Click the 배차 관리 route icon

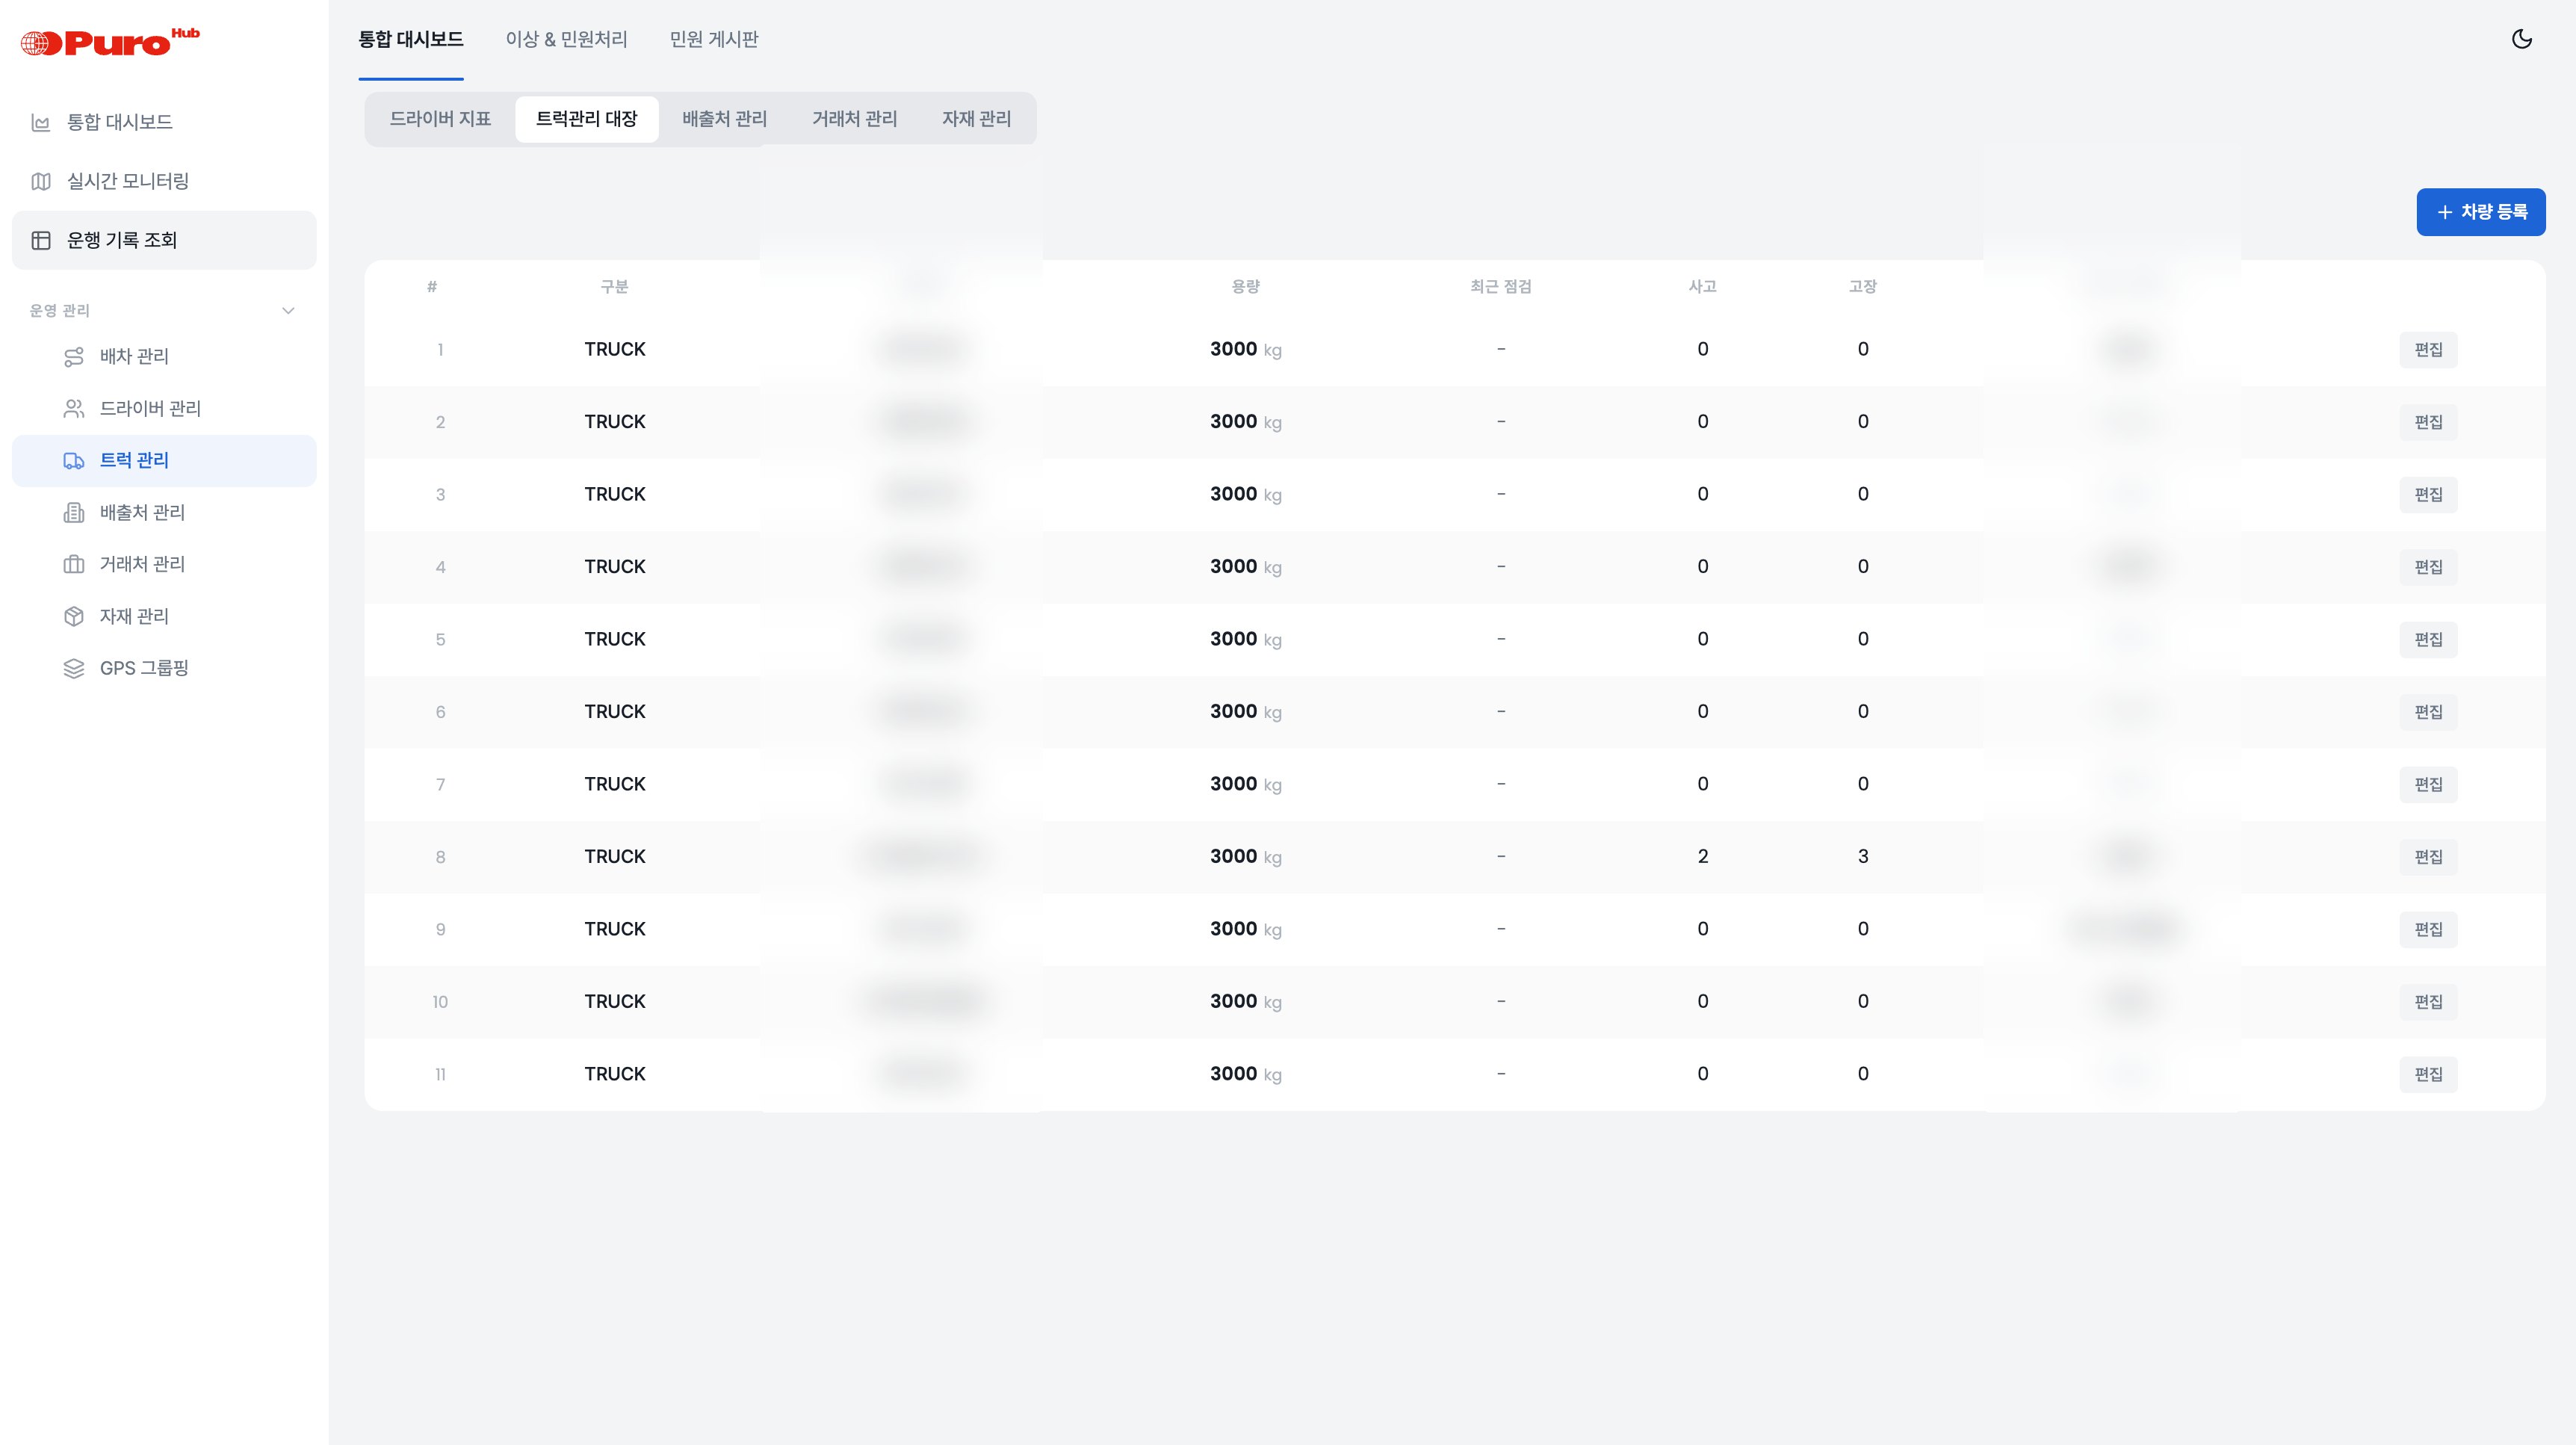click(74, 357)
